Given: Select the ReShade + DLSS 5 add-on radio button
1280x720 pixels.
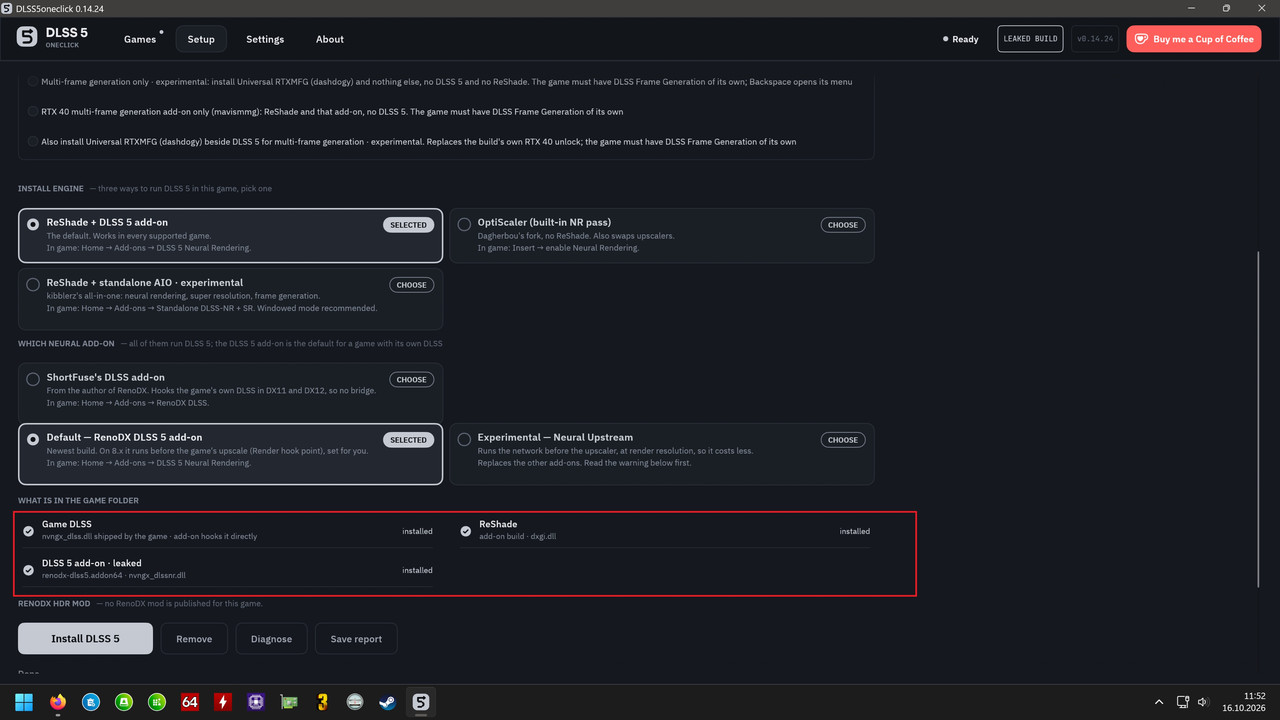Looking at the screenshot, I should point(33,224).
